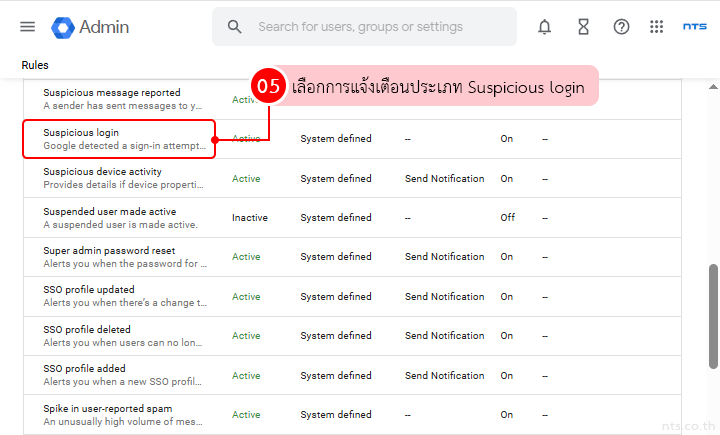Image resolution: width=720 pixels, height=435 pixels.
Task: Open the notifications bell
Action: point(544,27)
